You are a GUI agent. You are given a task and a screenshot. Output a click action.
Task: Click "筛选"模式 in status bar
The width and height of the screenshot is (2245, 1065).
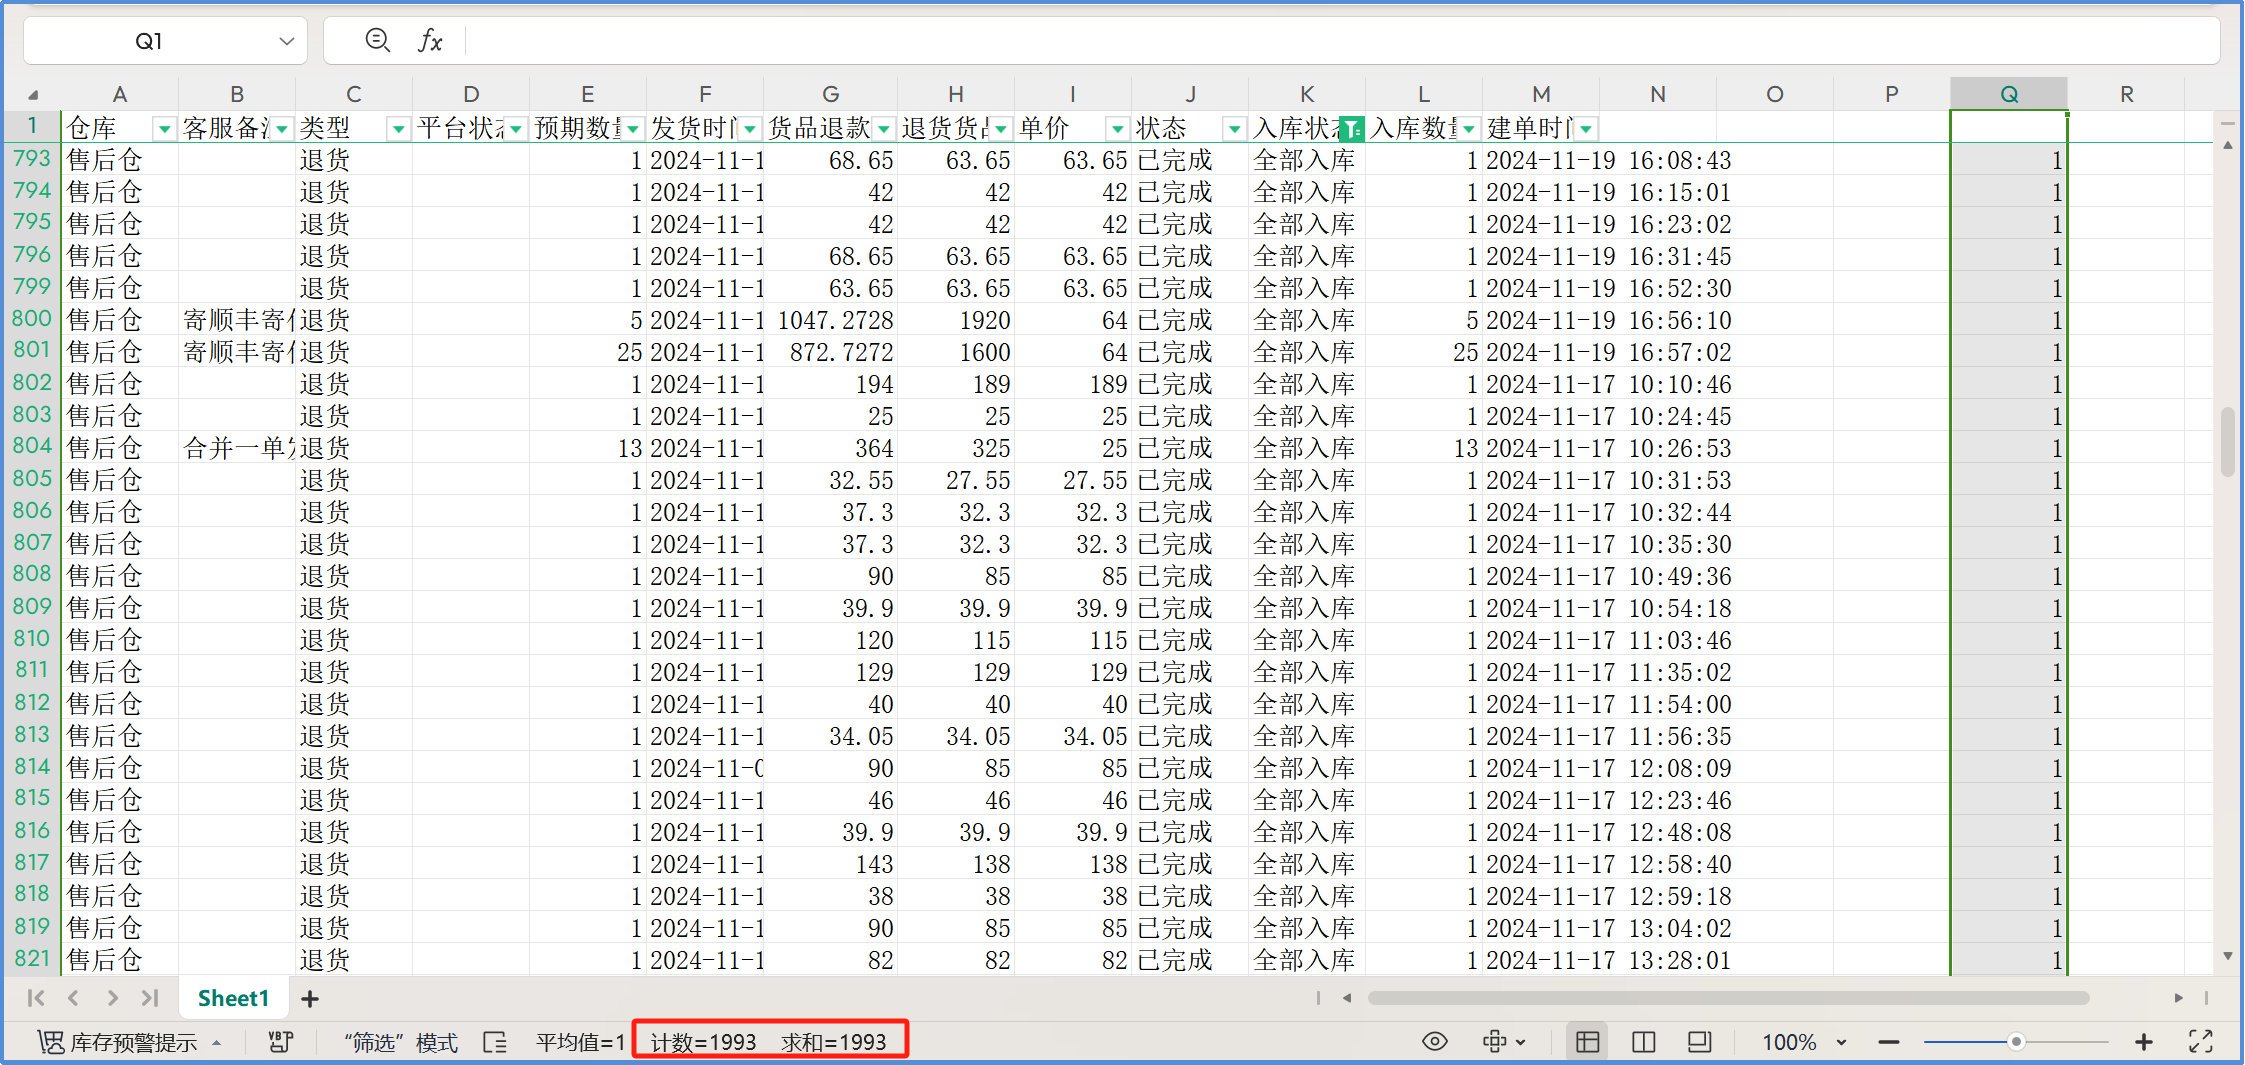click(401, 1043)
